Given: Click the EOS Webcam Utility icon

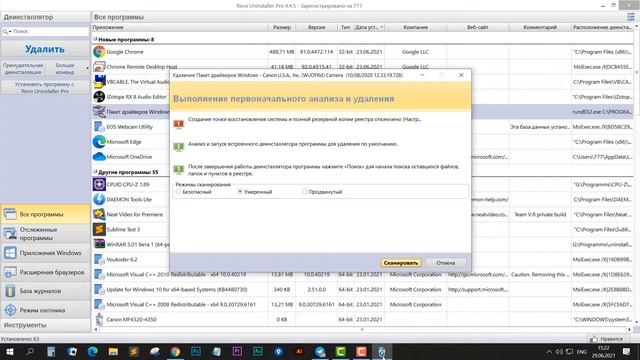Looking at the screenshot, I should pyautogui.click(x=99, y=127).
